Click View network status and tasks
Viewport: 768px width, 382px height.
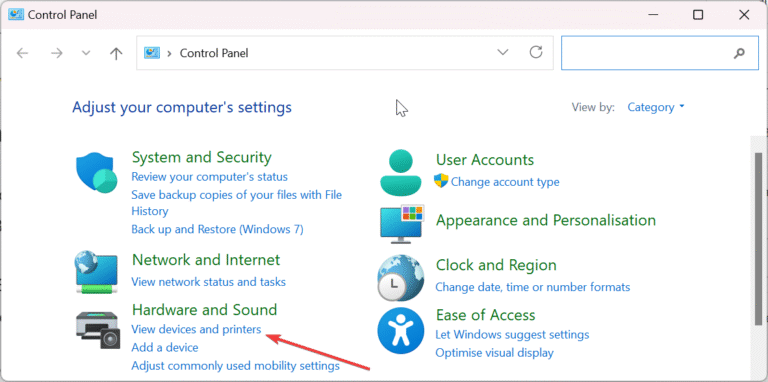[x=209, y=282]
